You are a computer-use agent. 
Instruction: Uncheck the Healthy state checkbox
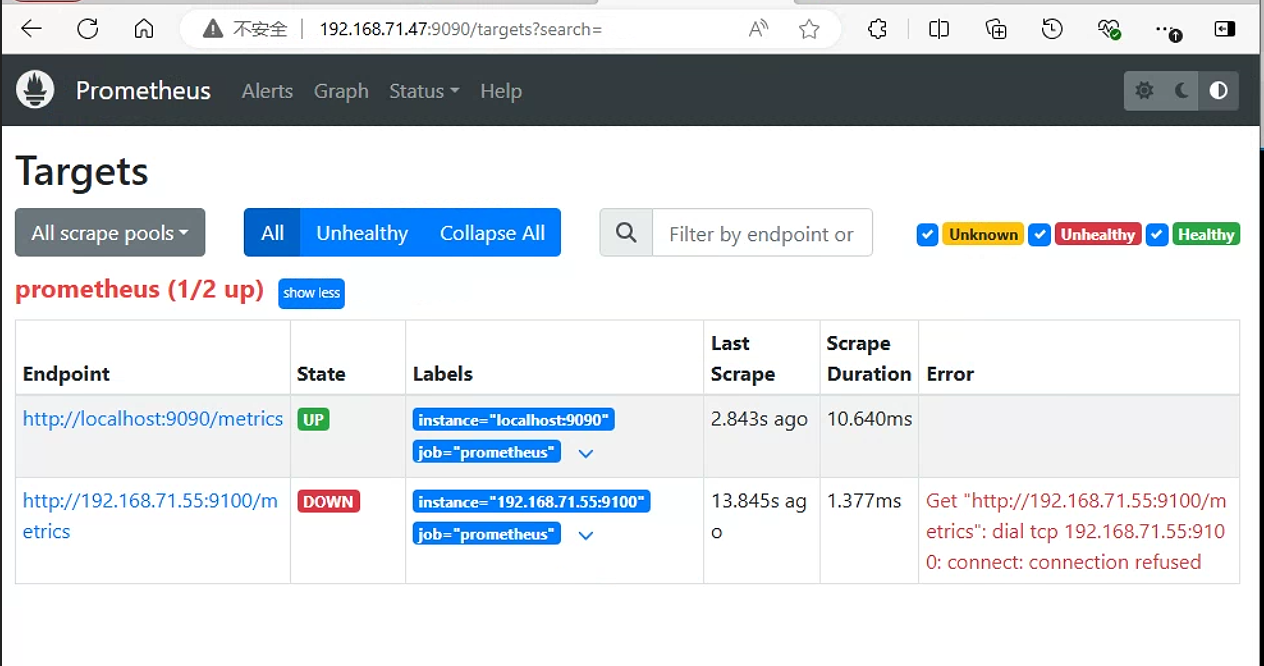click(1157, 235)
